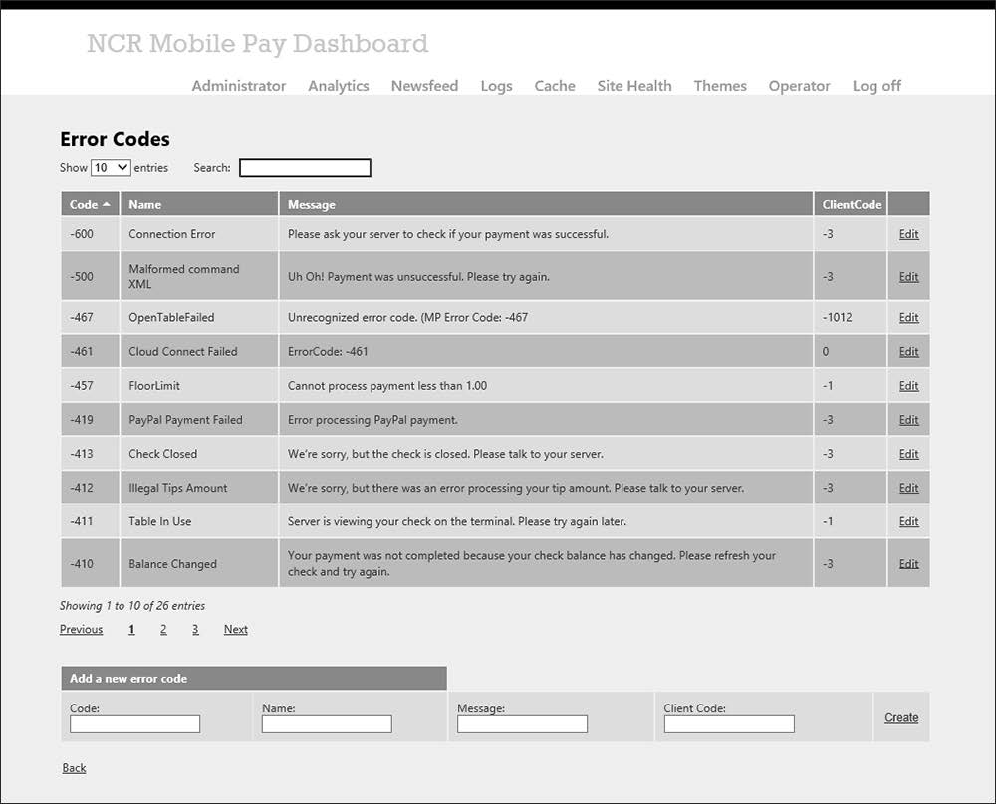Create a new error code

coord(900,717)
